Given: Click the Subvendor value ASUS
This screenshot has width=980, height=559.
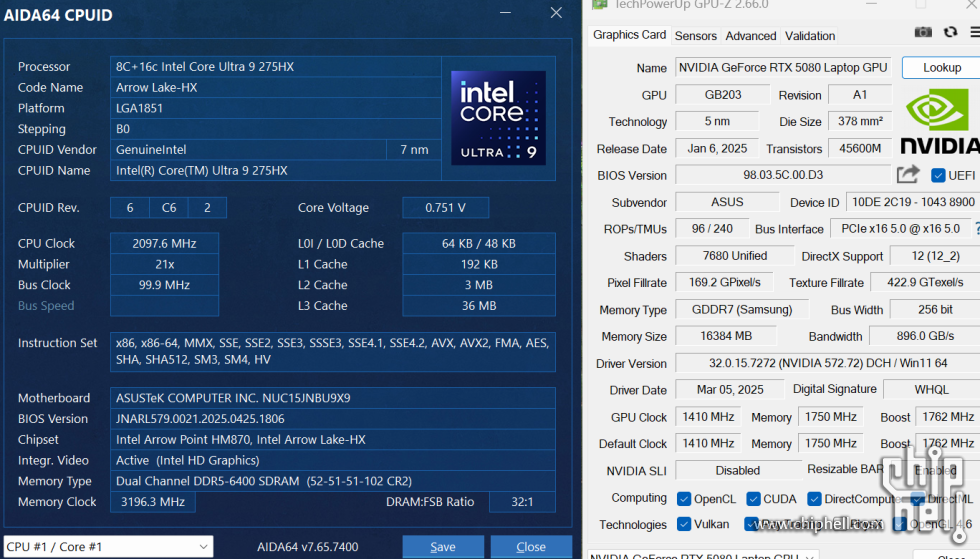Looking at the screenshot, I should [x=728, y=202].
